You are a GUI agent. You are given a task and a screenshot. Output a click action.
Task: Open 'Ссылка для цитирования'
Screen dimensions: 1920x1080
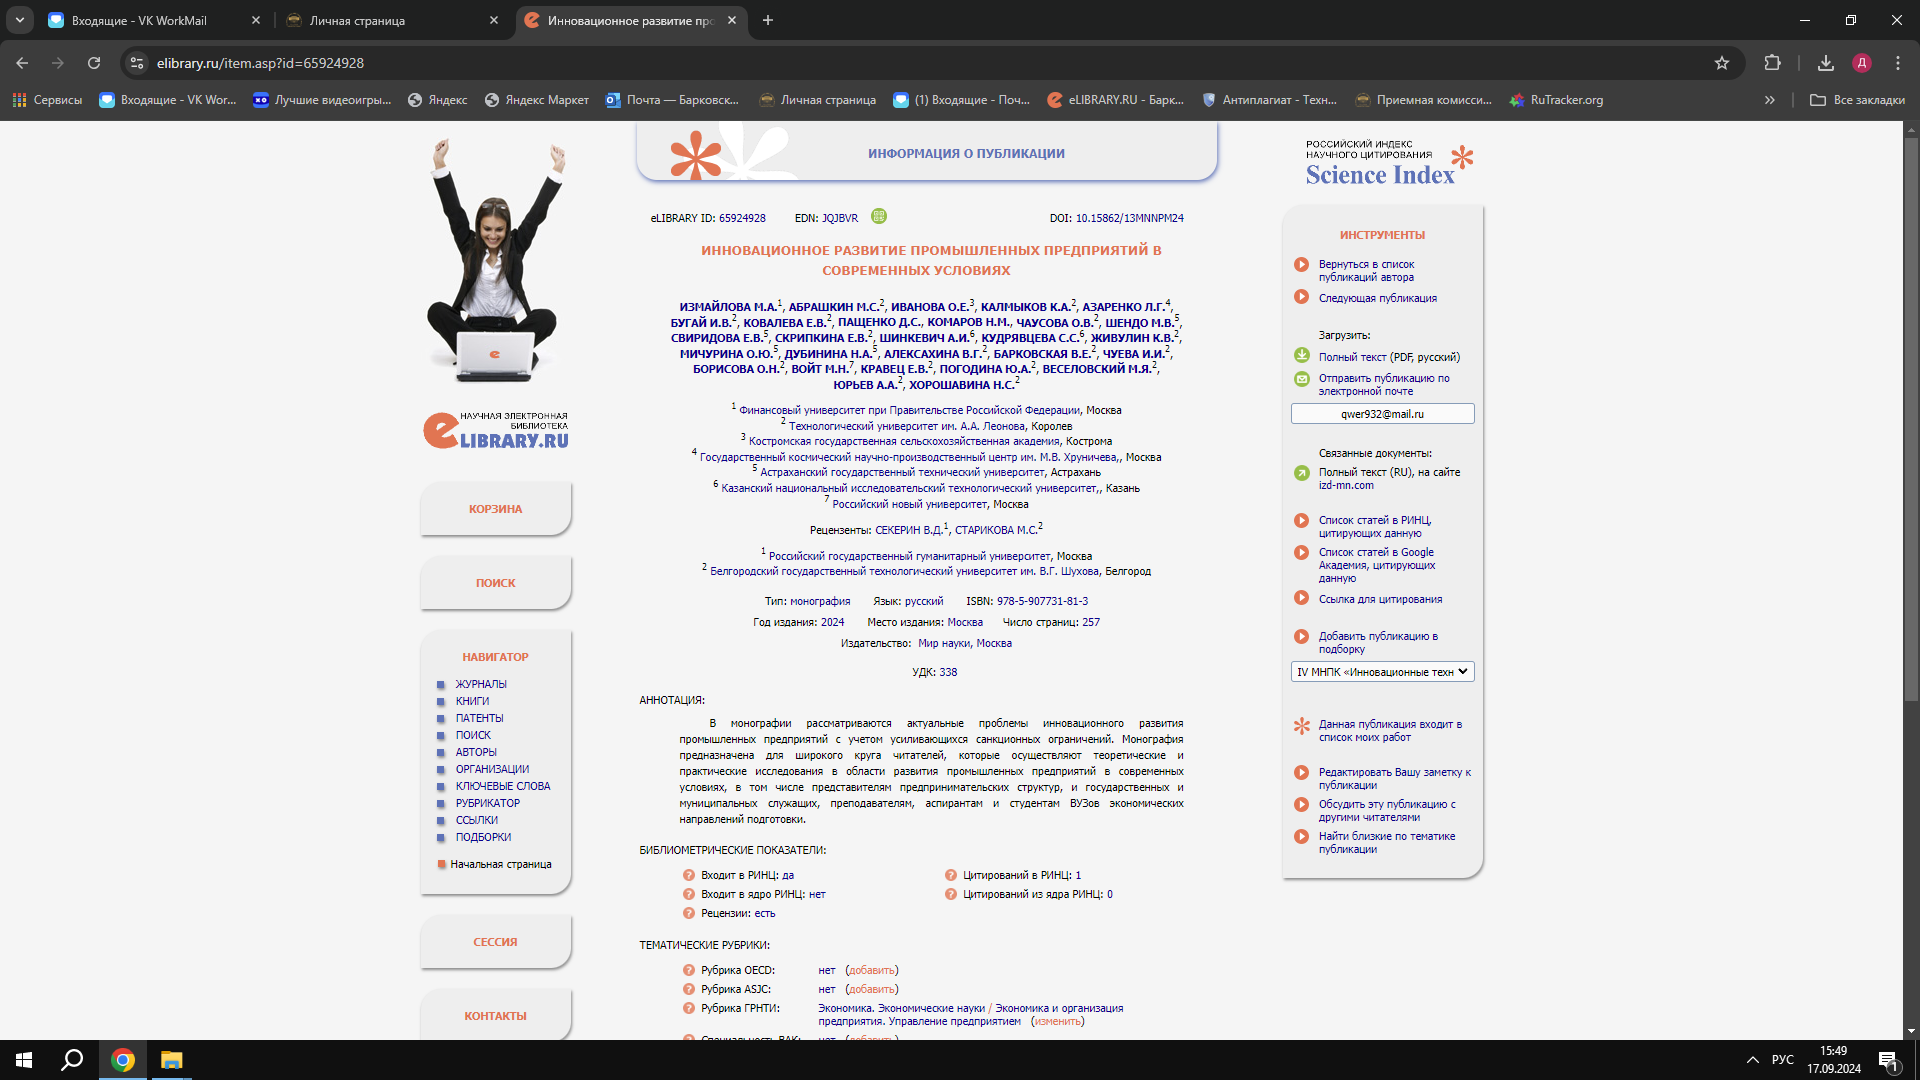1380,599
